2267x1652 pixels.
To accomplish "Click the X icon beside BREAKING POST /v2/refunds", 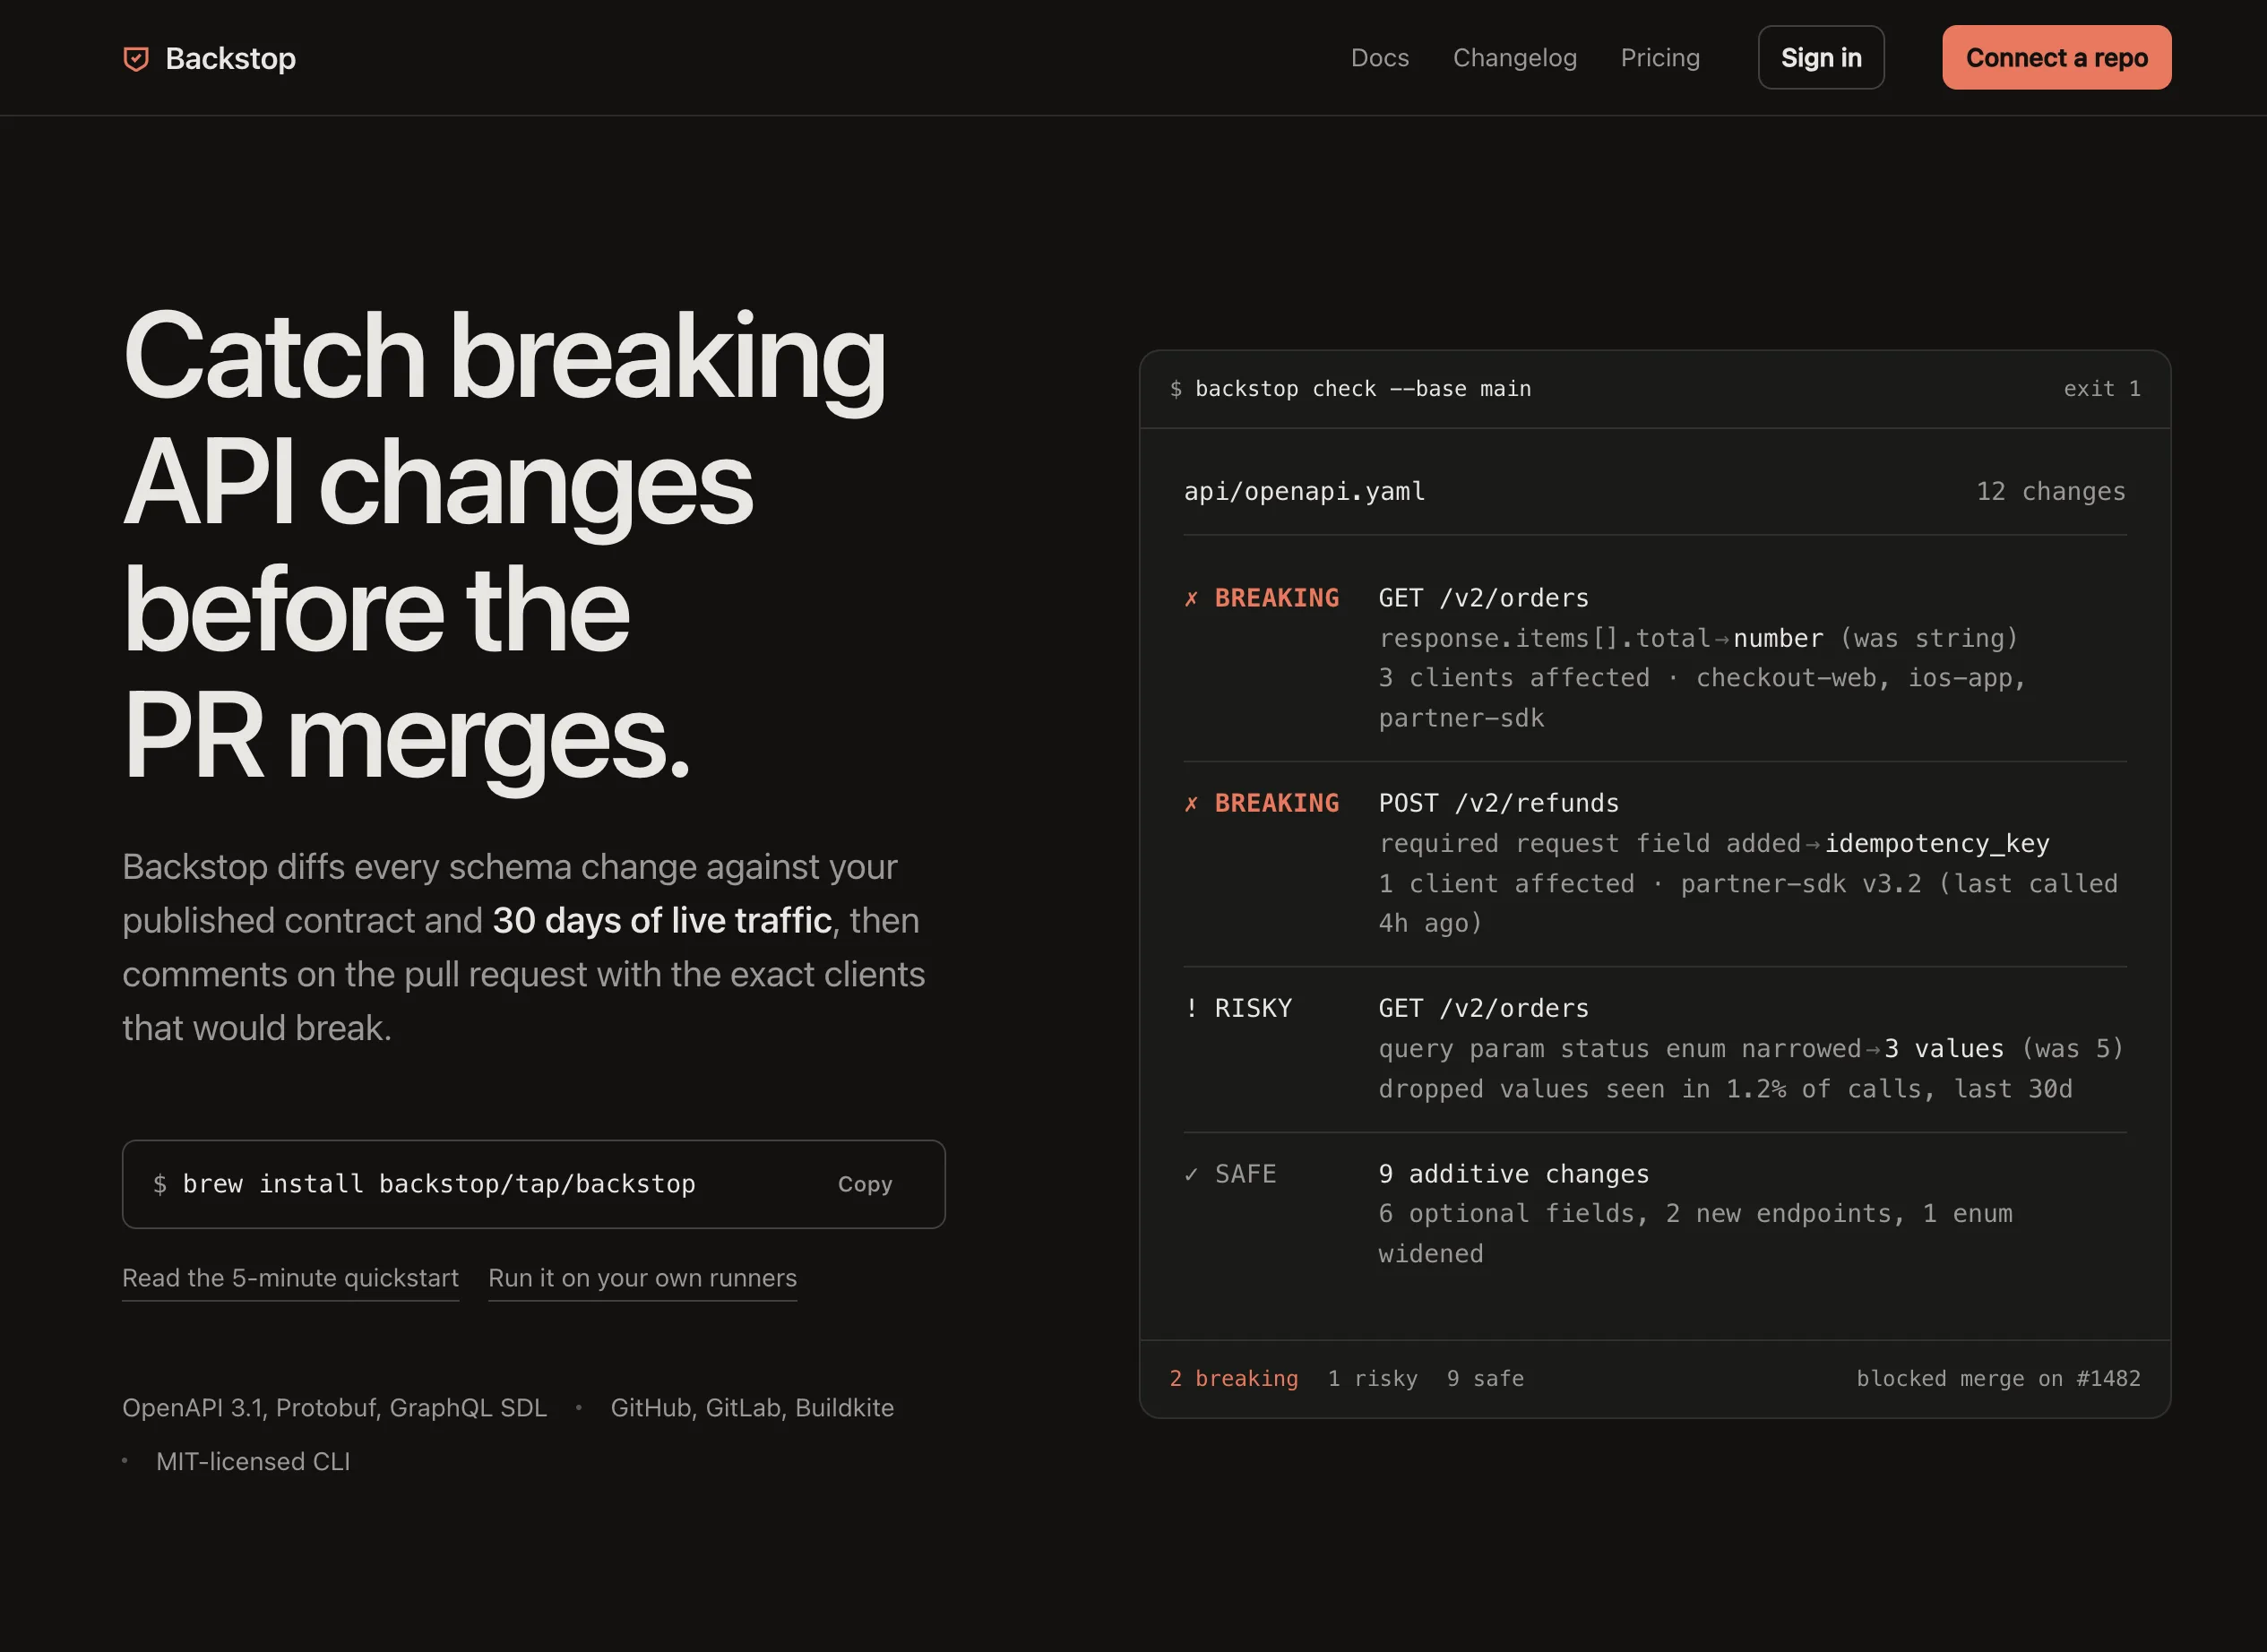I will [1191, 804].
